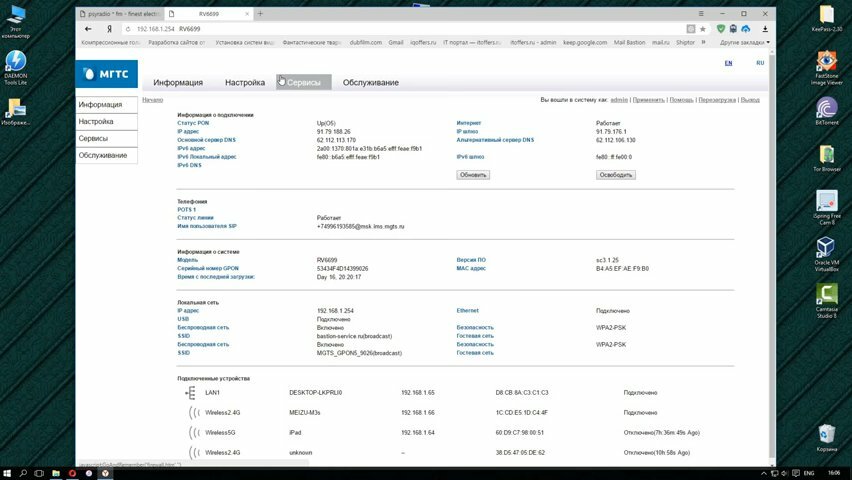Click the SIP username +74996193585@msk.ims.mgts.ru
852x480 pixels.
(360, 226)
